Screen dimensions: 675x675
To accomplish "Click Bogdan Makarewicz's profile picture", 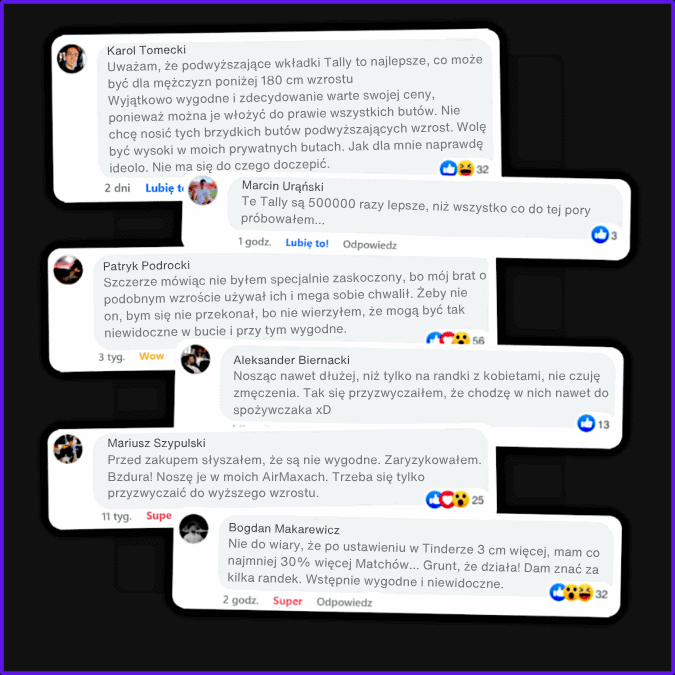I will tap(194, 529).
